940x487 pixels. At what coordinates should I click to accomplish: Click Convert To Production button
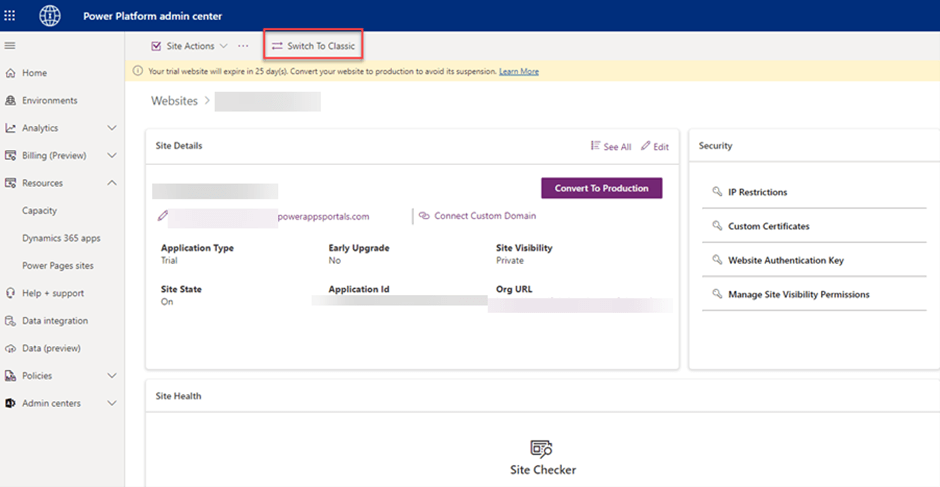(601, 188)
